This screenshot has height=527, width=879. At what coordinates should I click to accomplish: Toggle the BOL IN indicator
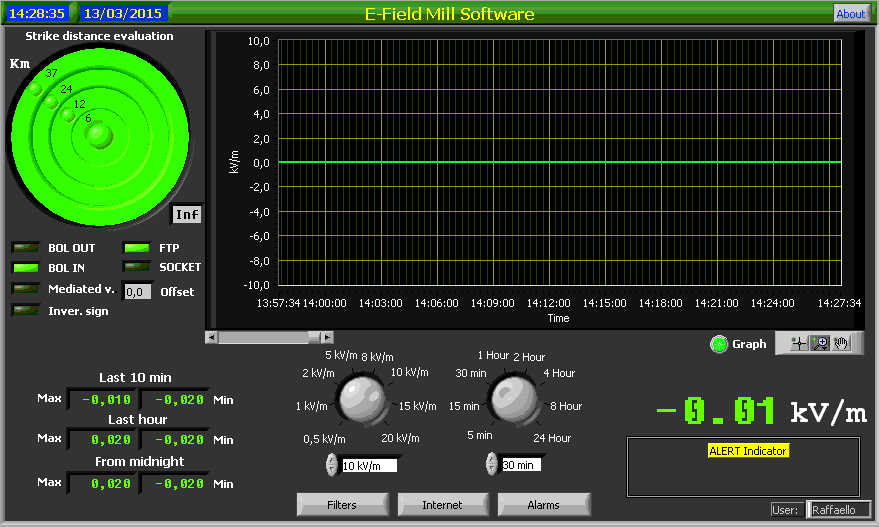coord(26,268)
